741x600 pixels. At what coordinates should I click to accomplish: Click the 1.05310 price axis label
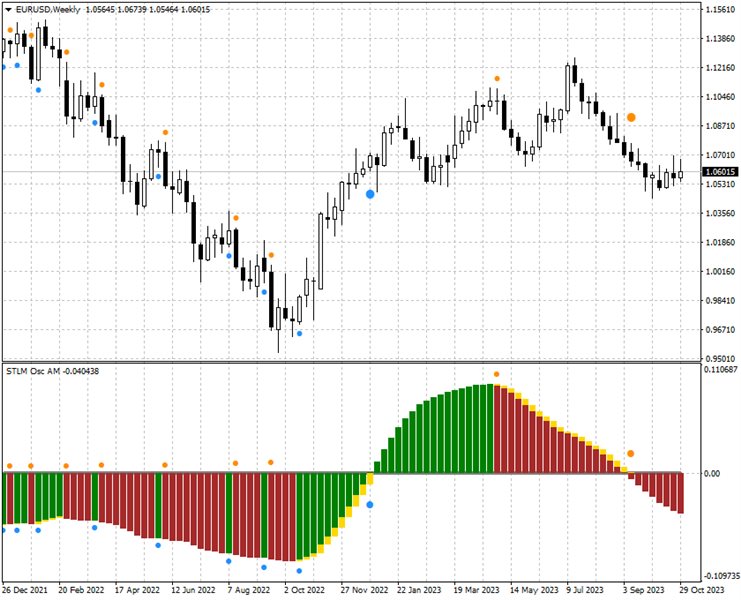(x=720, y=184)
